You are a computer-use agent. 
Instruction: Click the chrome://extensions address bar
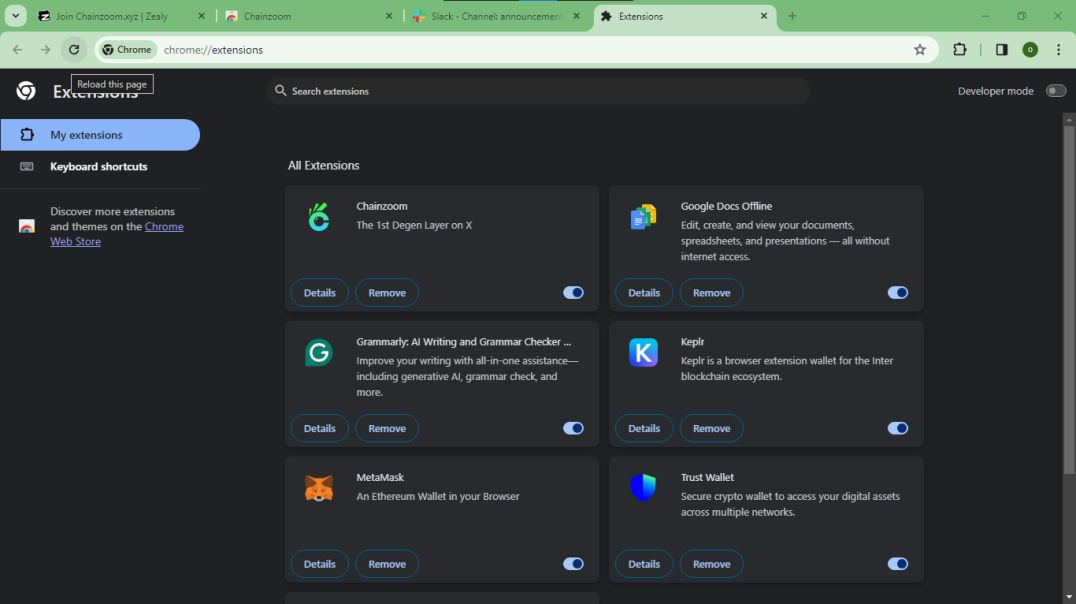(x=518, y=49)
